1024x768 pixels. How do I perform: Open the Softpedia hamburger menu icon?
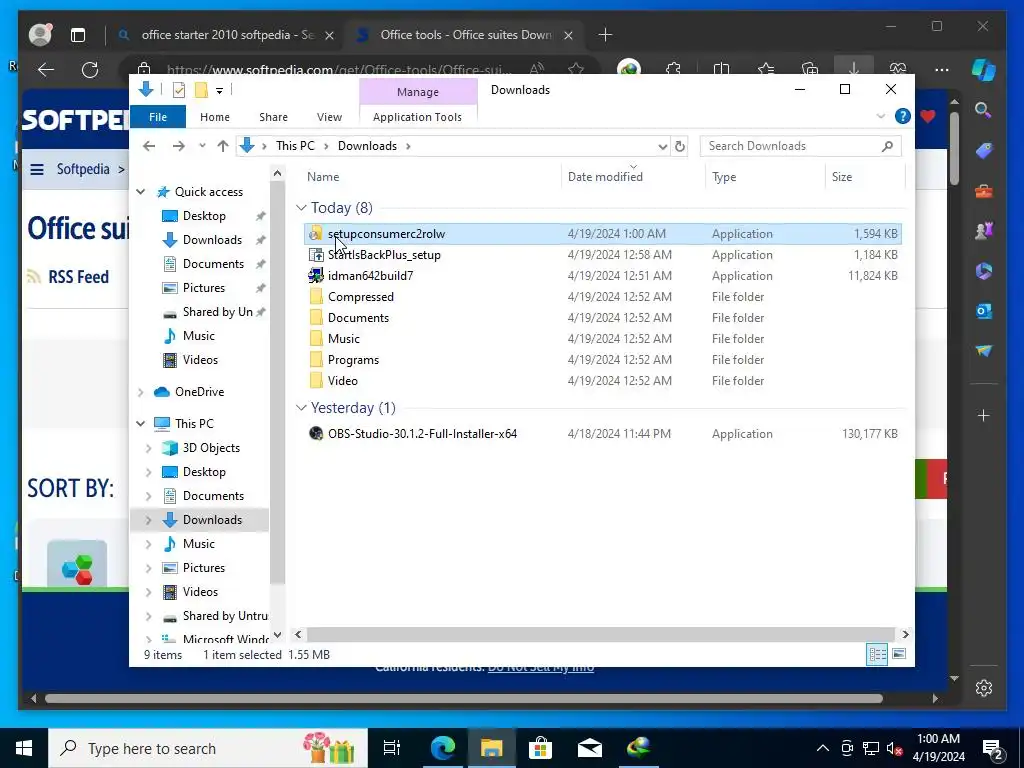(x=37, y=170)
